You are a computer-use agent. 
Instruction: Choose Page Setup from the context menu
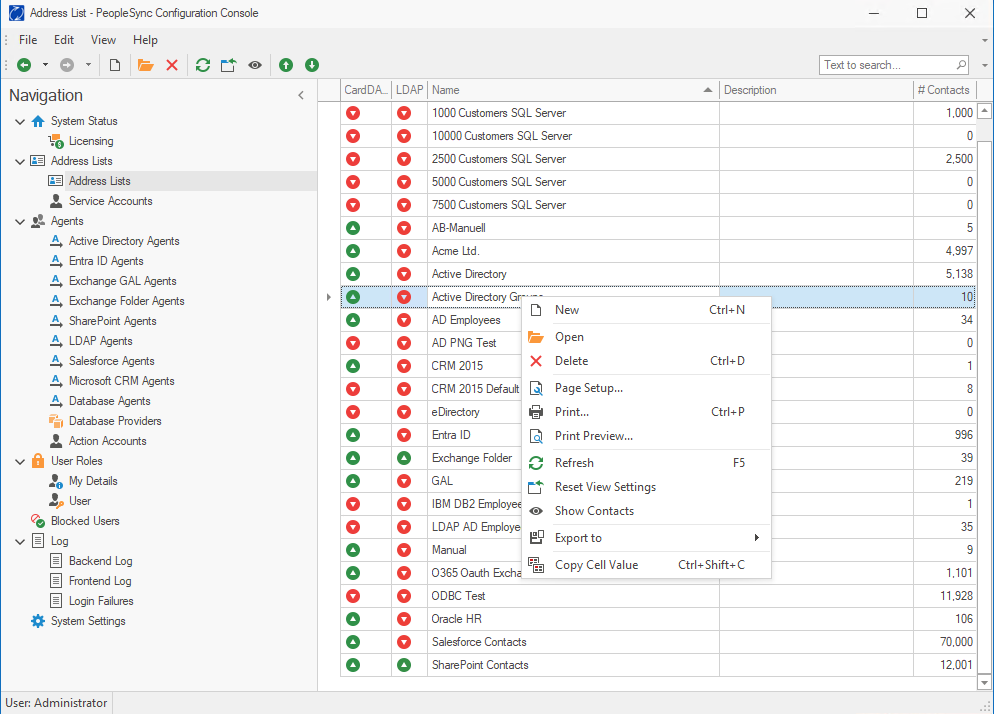coord(646,388)
